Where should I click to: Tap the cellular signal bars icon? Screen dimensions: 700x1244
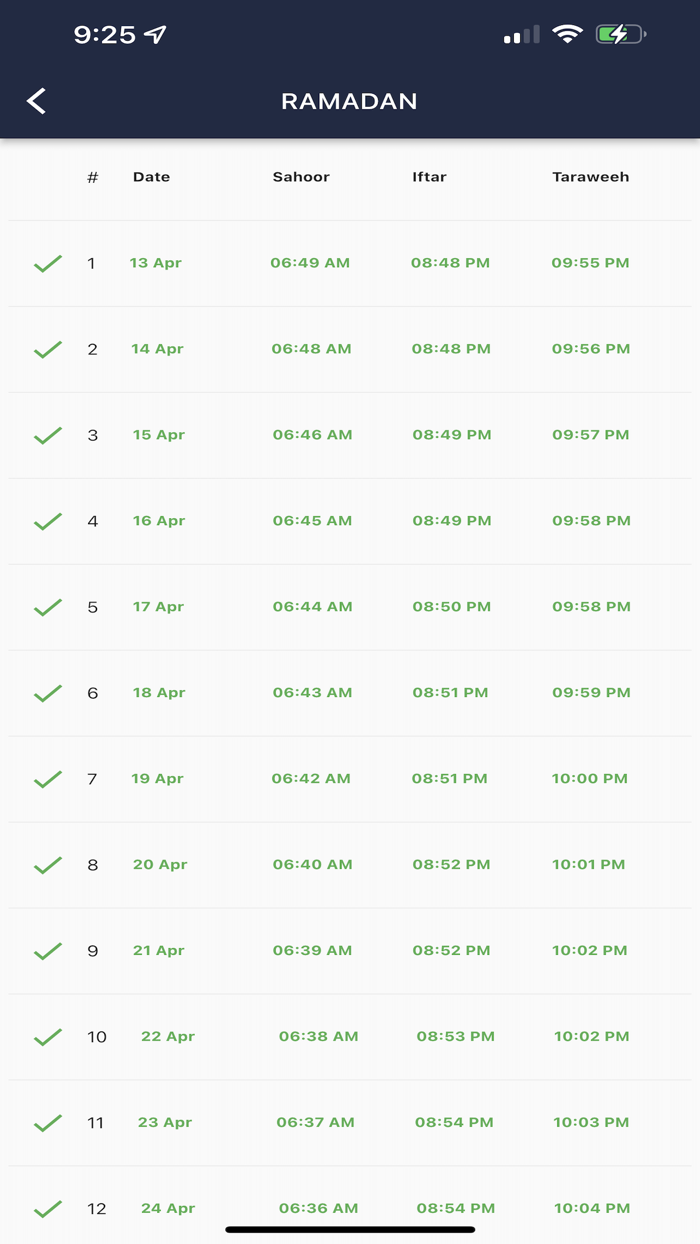pos(522,36)
